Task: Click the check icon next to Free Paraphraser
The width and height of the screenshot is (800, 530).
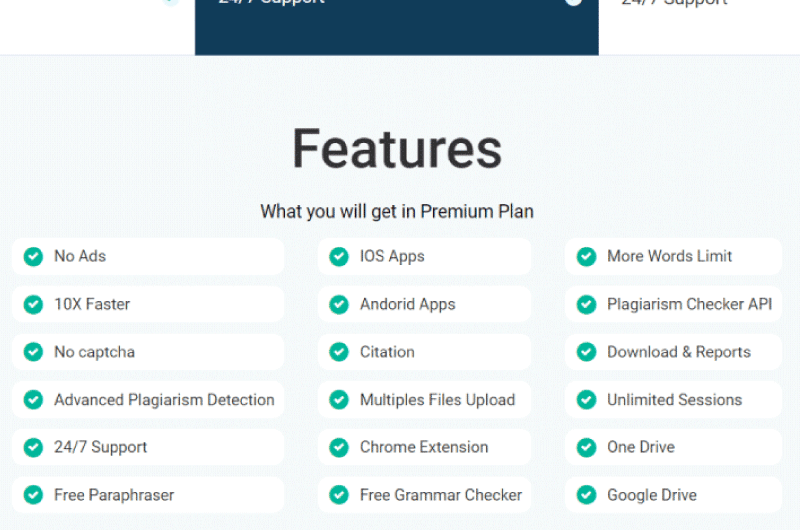Action: (33, 495)
